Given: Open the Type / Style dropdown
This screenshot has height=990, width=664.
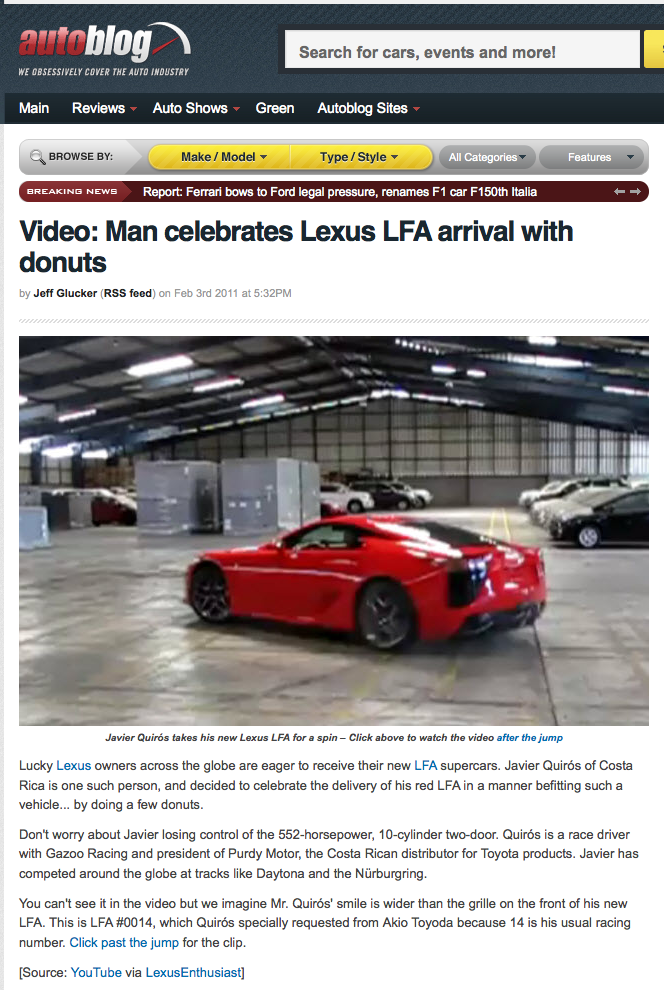Looking at the screenshot, I should (360, 157).
